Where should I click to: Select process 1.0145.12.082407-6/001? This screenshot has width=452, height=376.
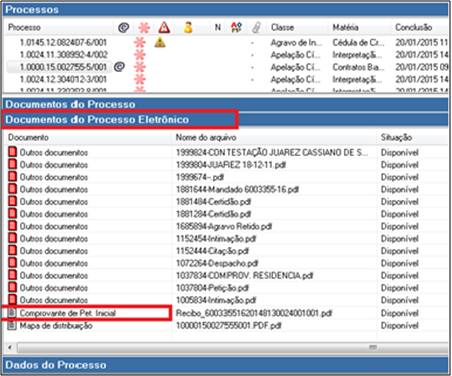63,42
